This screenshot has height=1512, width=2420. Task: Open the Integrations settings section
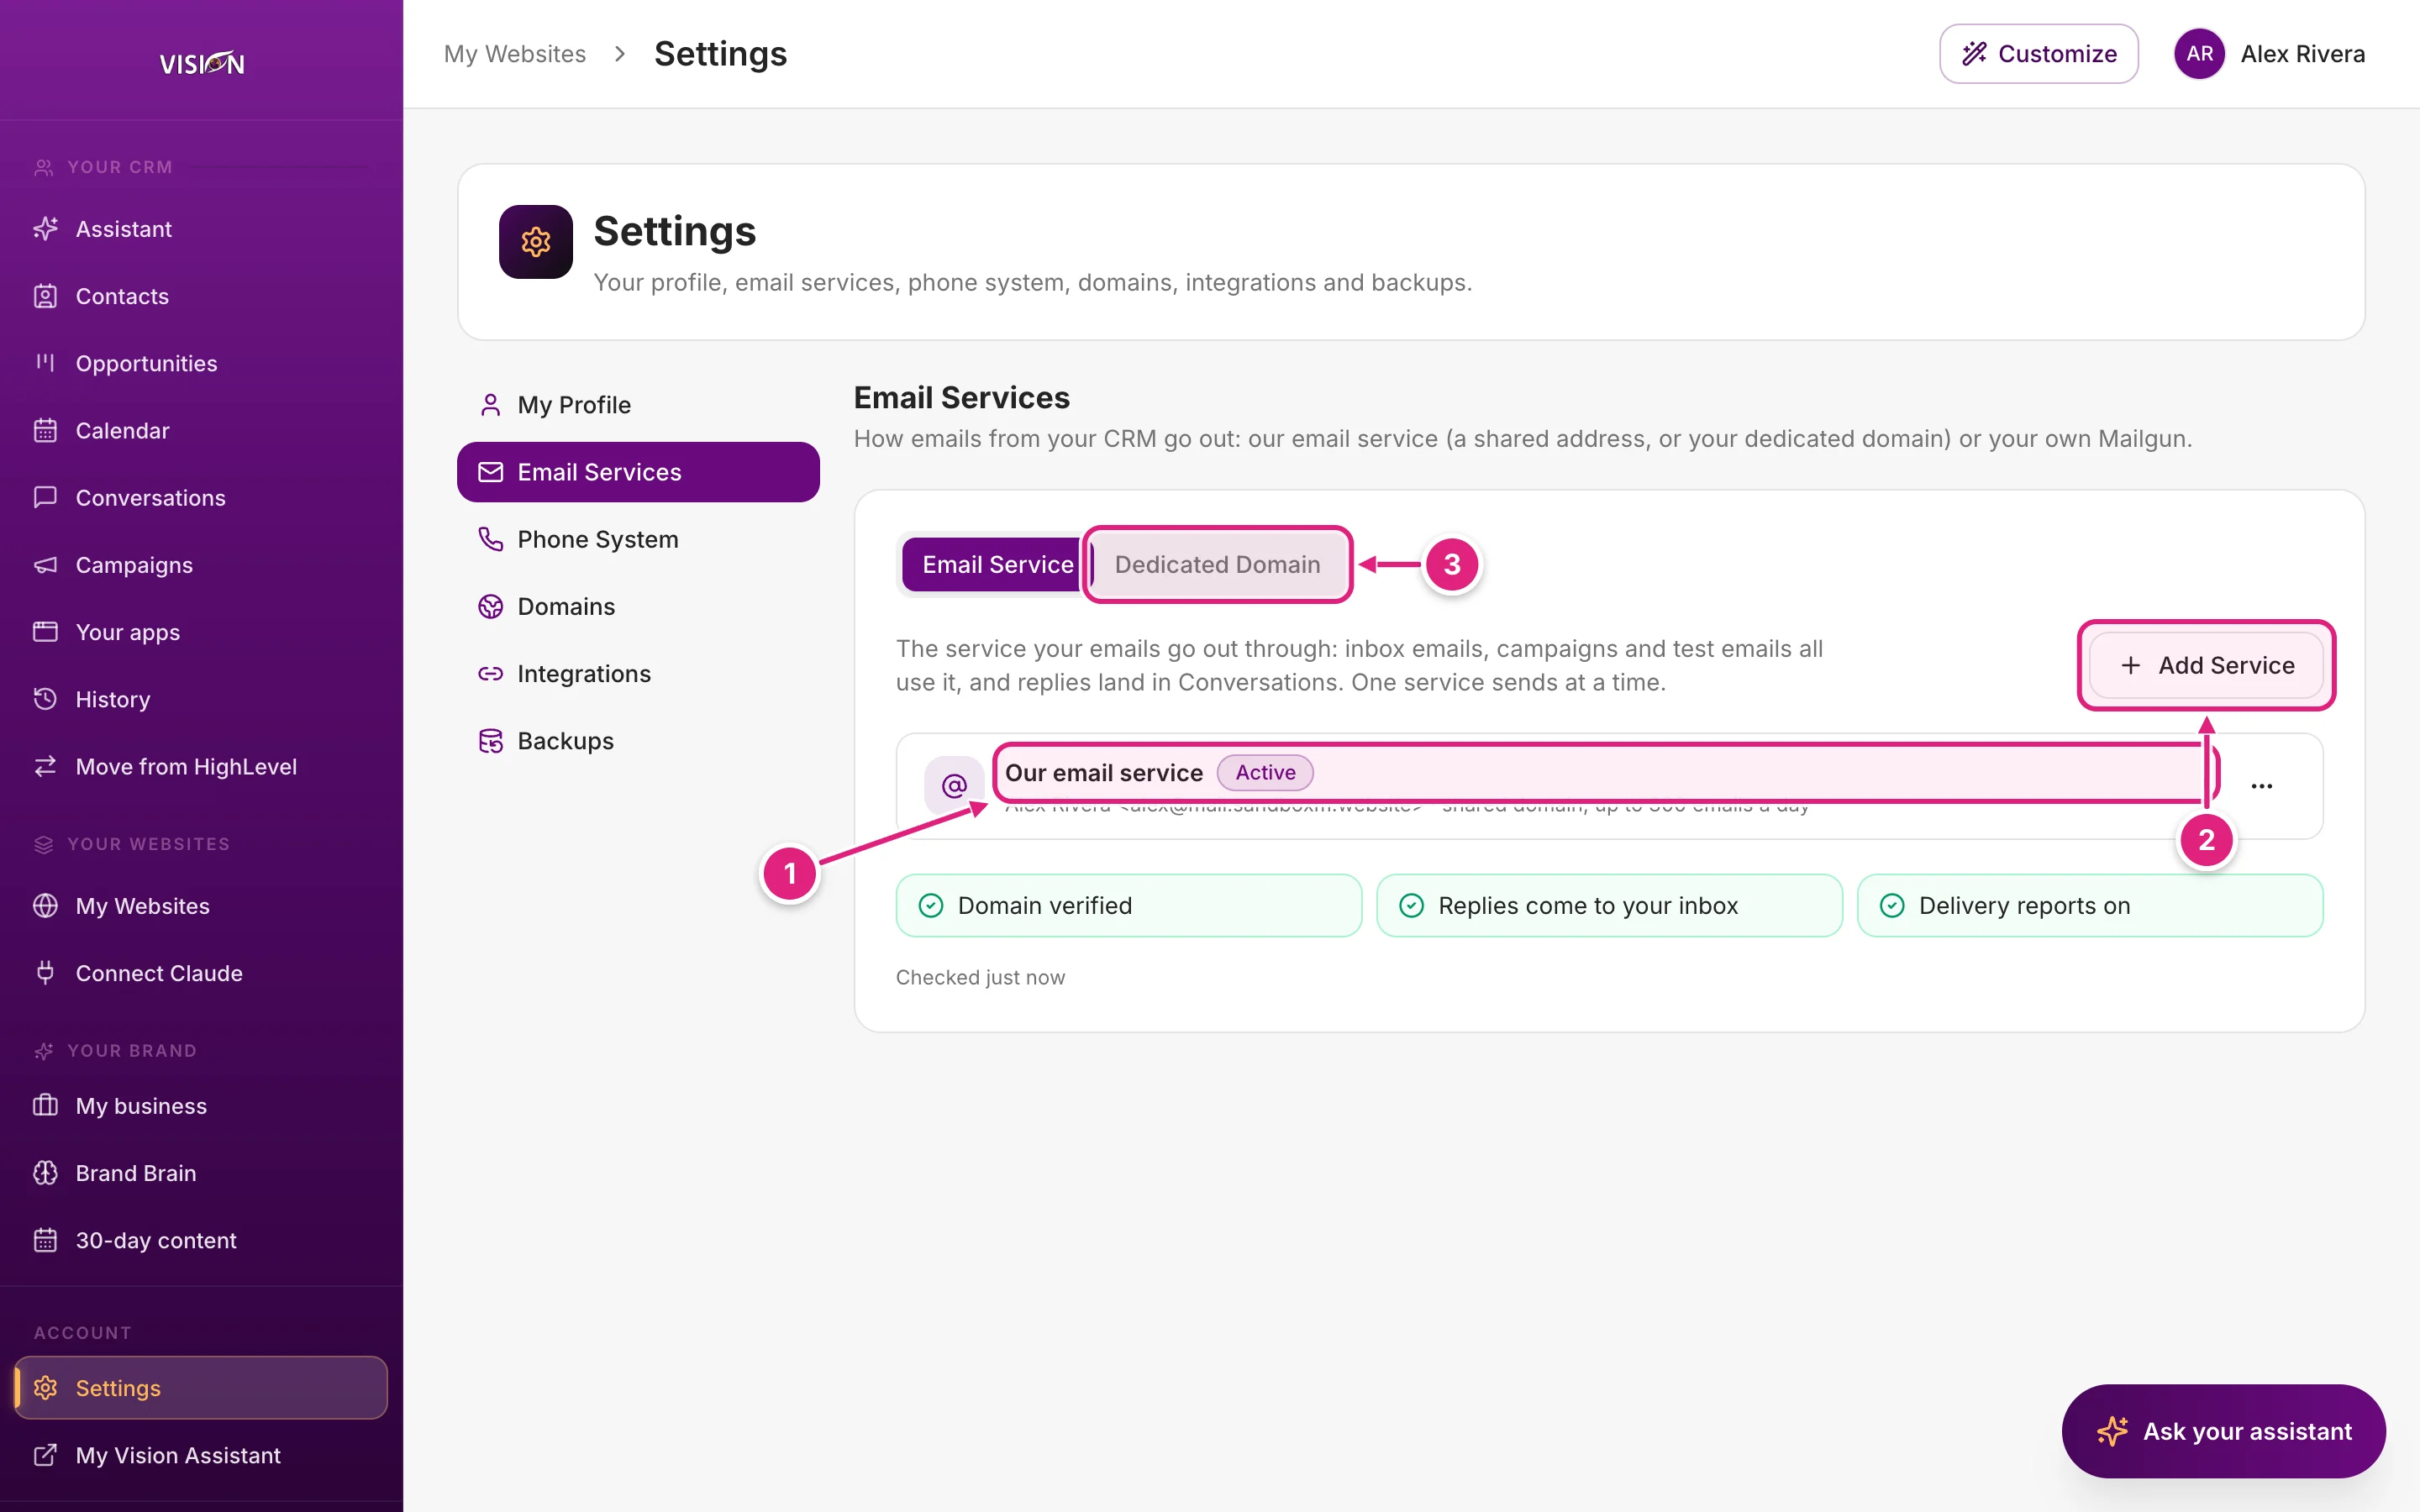638,673
